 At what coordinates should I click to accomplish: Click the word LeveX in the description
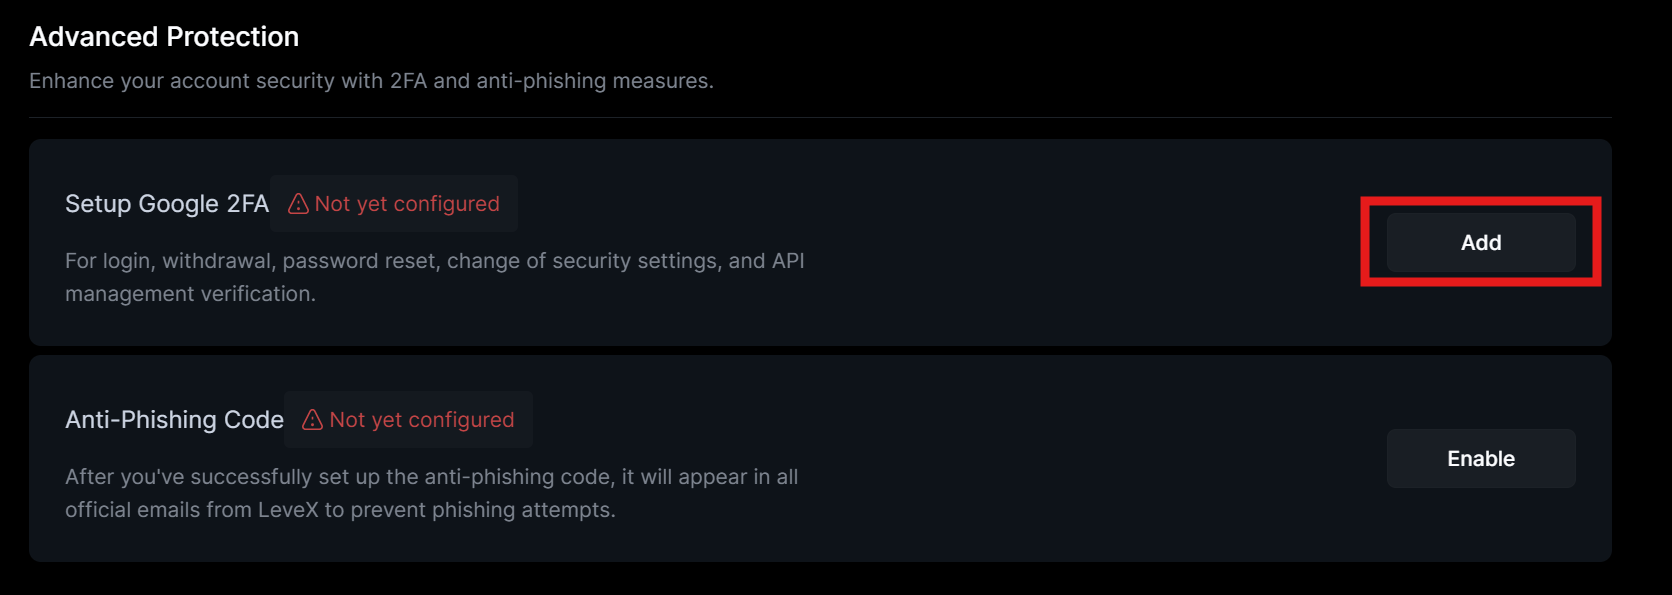coord(288,510)
